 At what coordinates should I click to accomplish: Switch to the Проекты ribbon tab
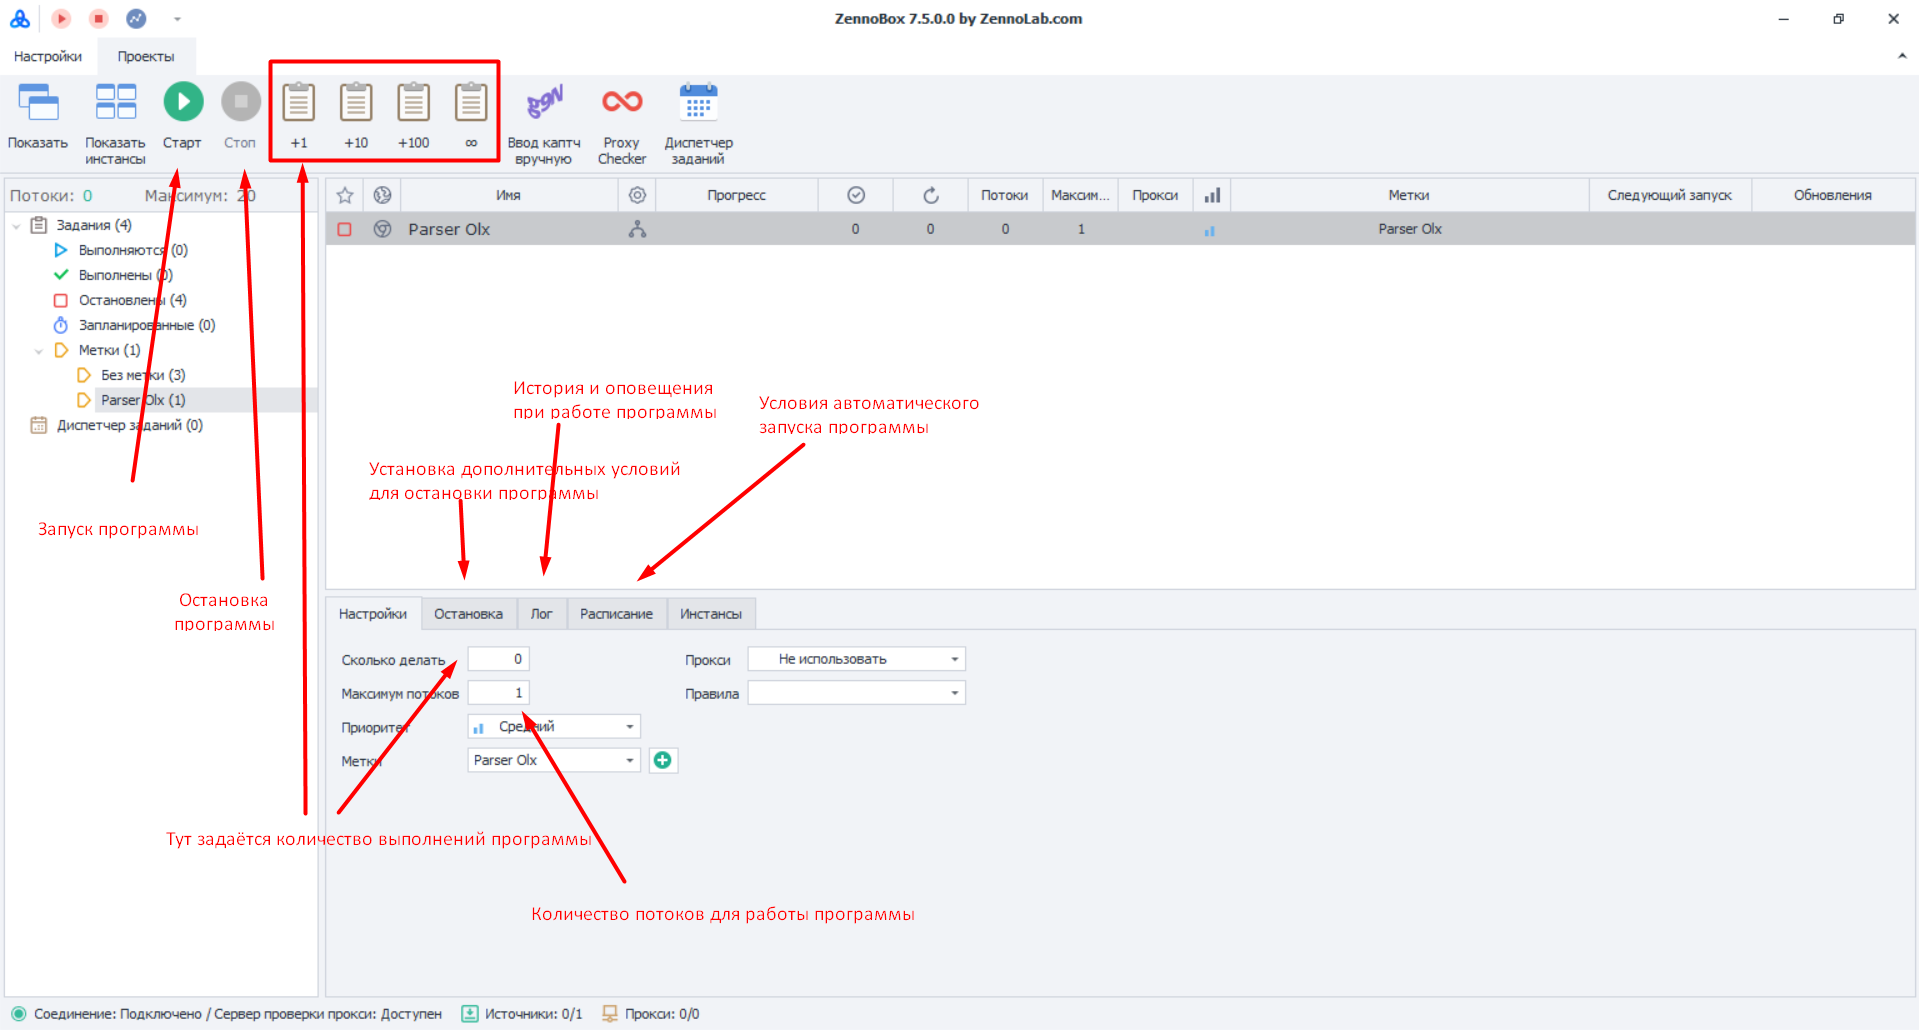pos(146,56)
